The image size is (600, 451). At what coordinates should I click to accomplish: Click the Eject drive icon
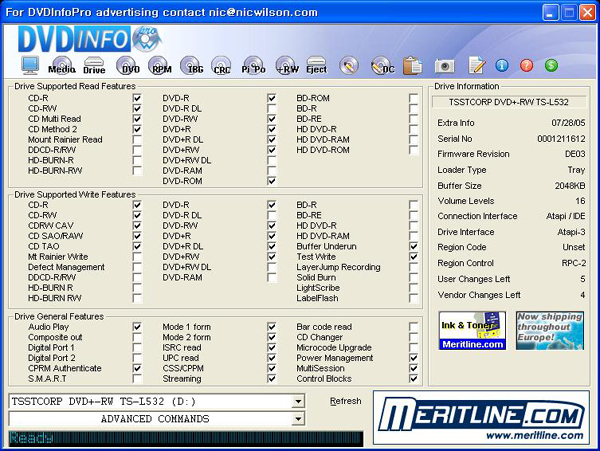click(x=316, y=65)
